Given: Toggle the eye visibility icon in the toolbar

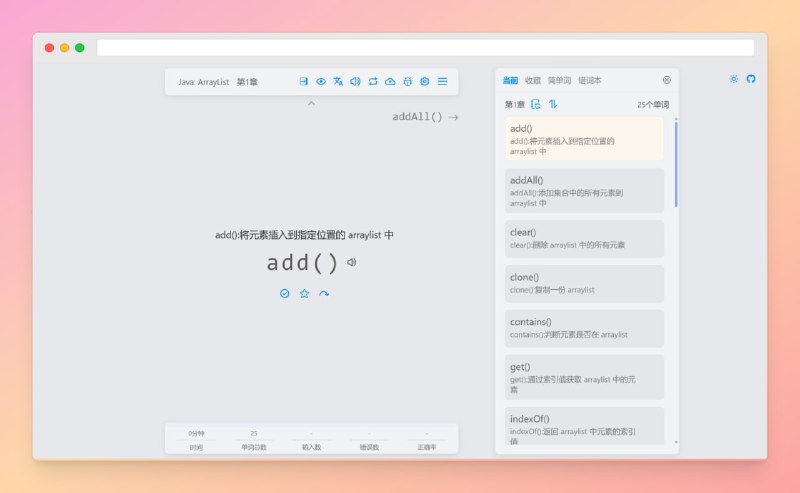Looking at the screenshot, I should point(321,81).
